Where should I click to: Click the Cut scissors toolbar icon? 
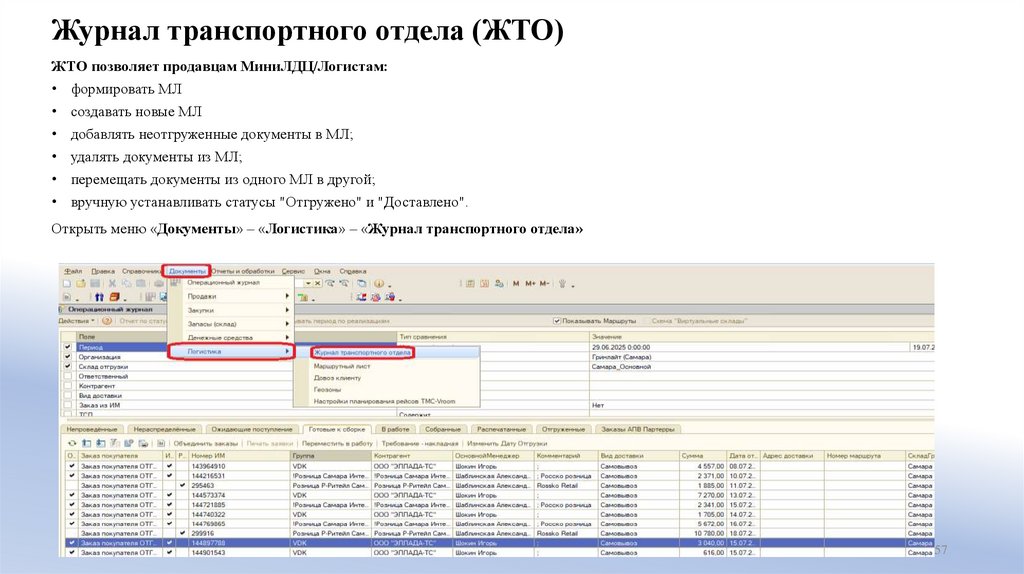(112, 283)
